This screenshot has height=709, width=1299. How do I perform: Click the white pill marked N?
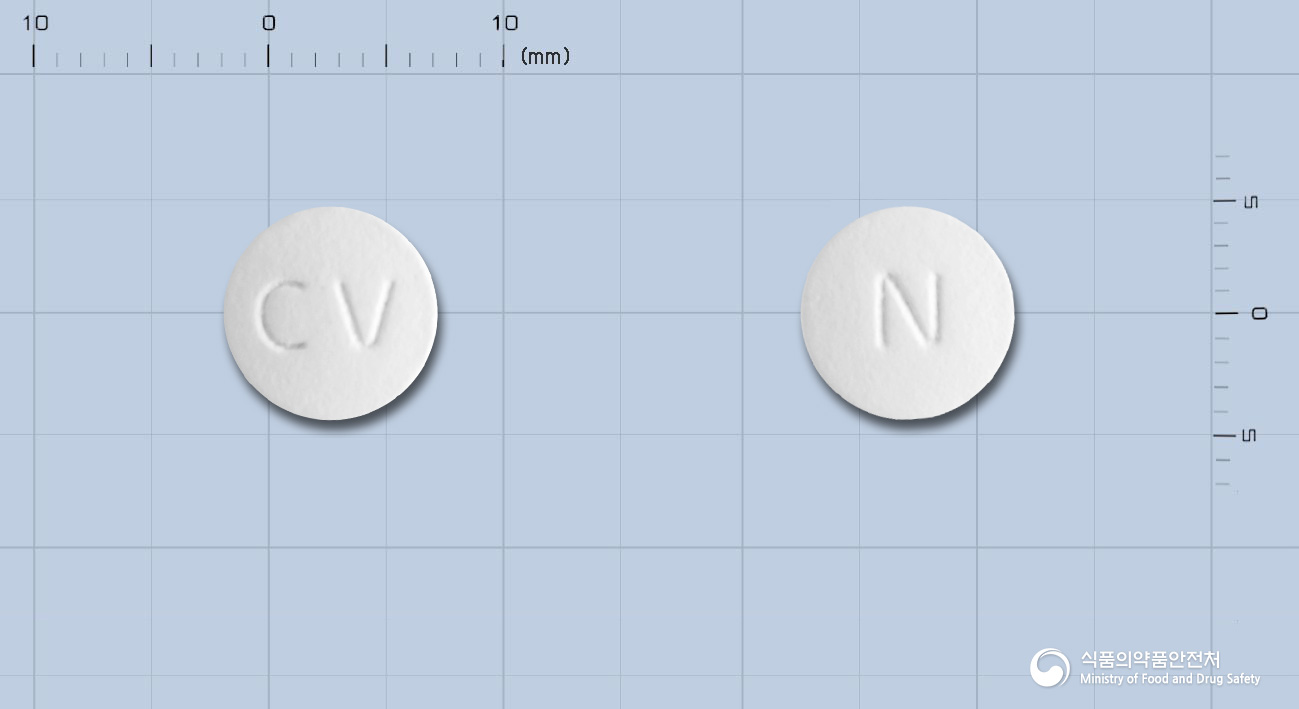[908, 313]
